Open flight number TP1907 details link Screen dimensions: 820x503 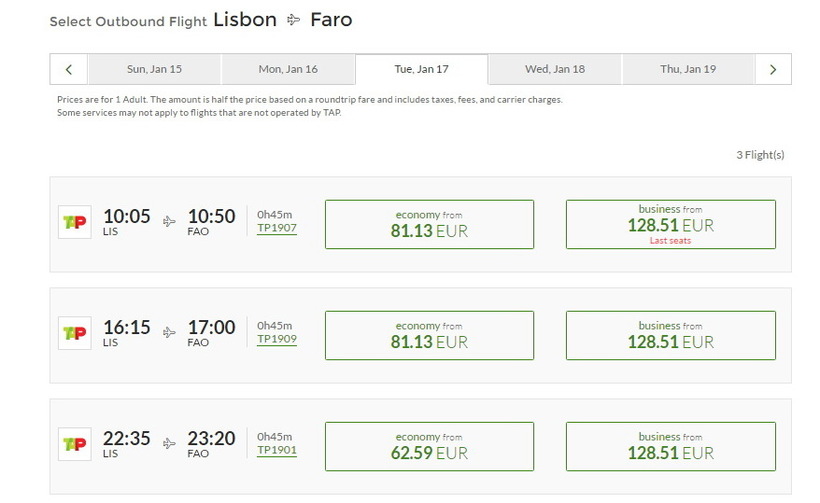tap(277, 228)
